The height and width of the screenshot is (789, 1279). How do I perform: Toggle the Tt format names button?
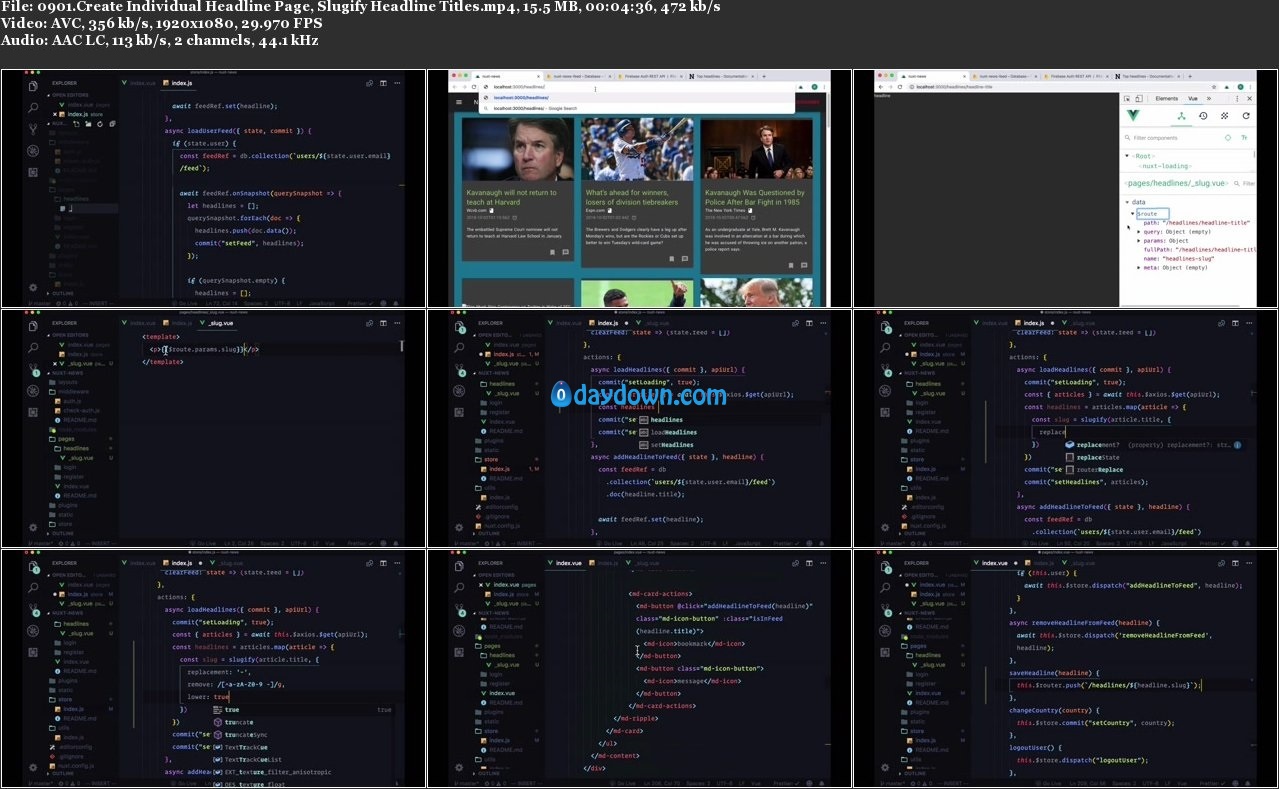coord(1245,138)
